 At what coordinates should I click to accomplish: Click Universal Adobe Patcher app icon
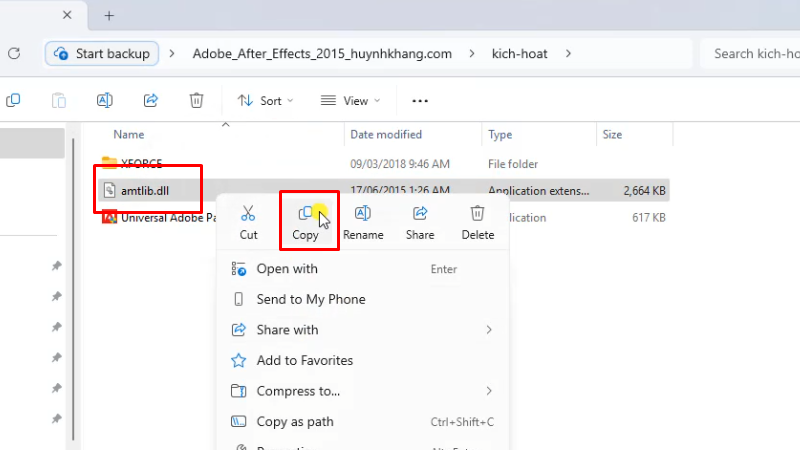point(109,217)
